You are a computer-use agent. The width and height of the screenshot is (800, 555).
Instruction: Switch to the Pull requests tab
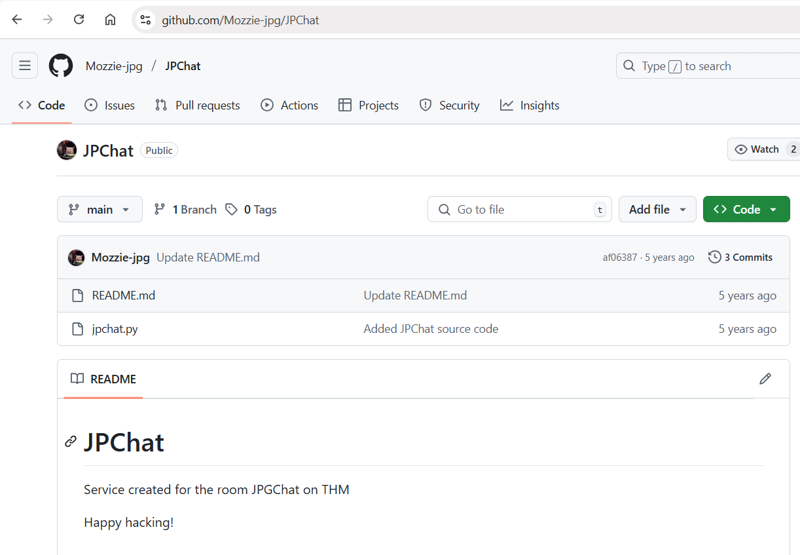[x=197, y=106]
